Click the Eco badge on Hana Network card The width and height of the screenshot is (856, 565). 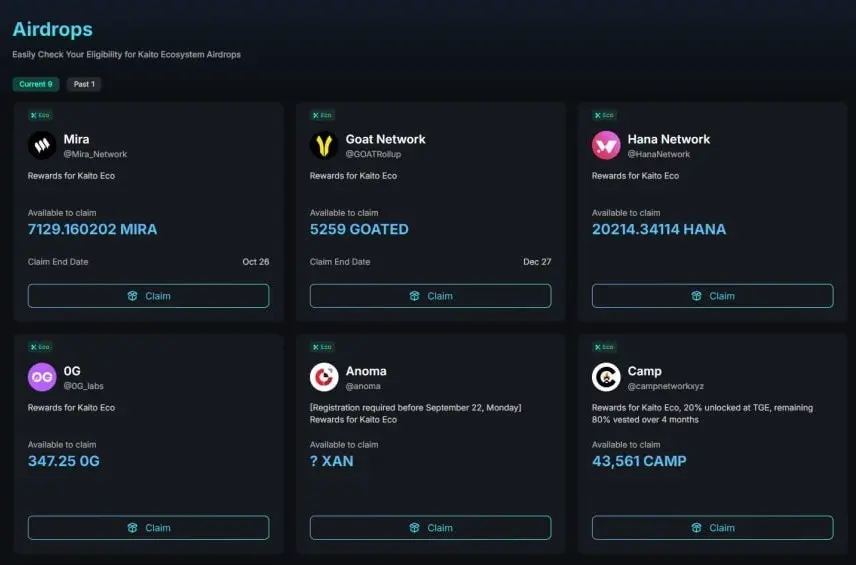click(604, 115)
